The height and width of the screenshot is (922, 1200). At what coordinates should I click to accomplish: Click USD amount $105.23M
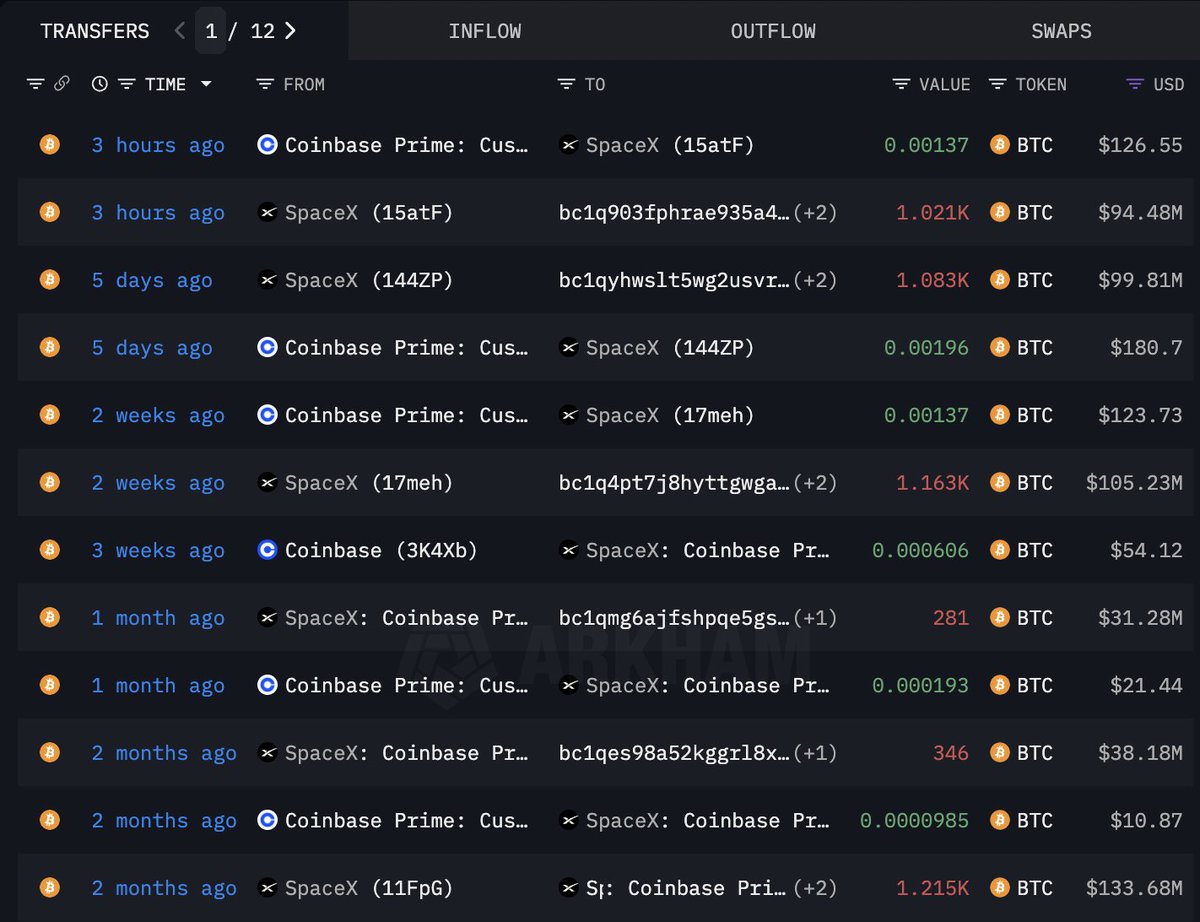(1134, 482)
